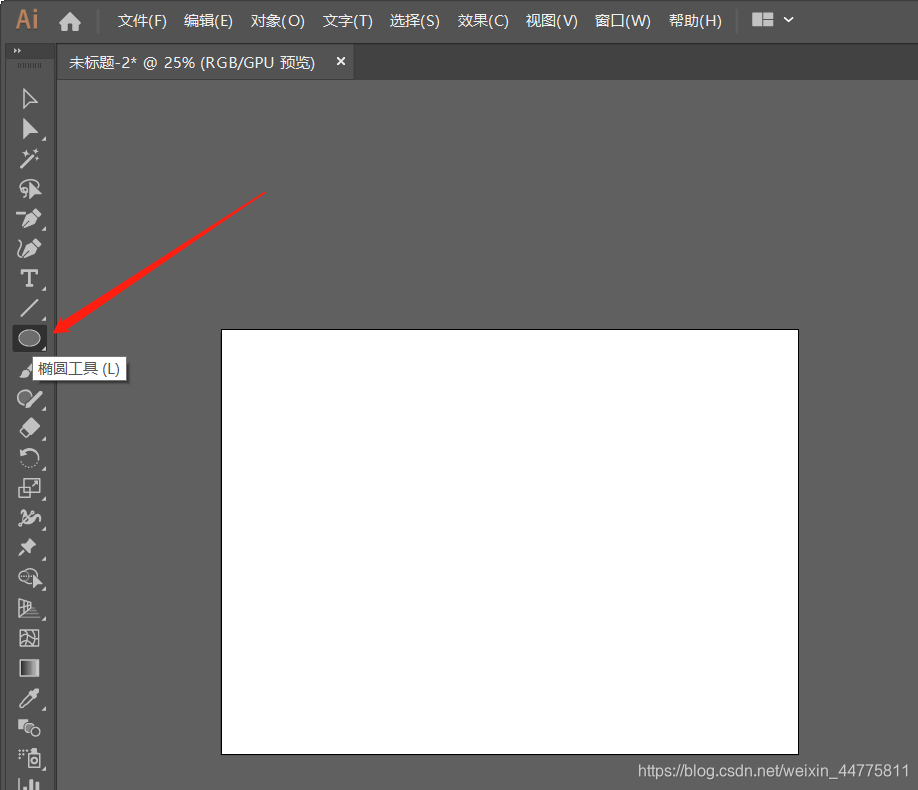
Task: Select the Pen tool
Action: [29, 218]
